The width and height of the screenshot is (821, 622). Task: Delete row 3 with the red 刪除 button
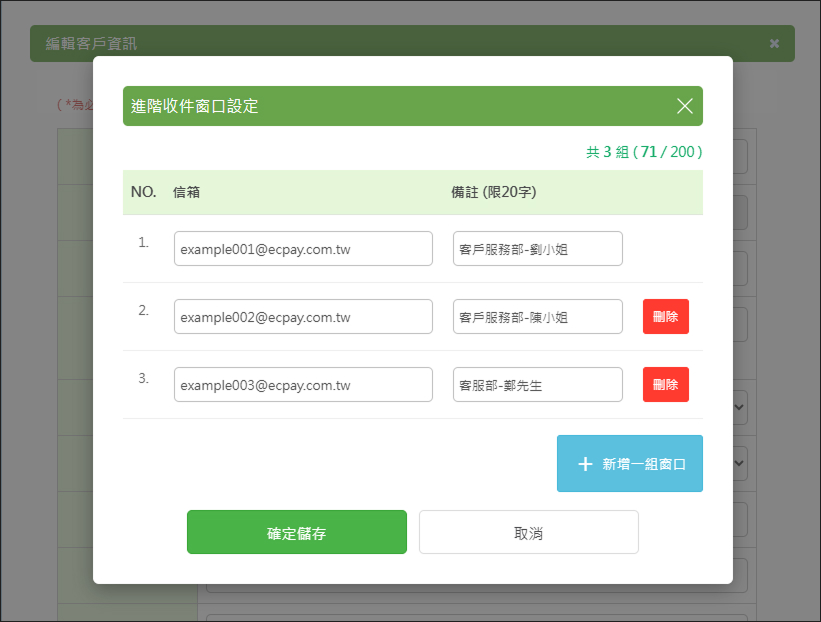[x=665, y=384]
